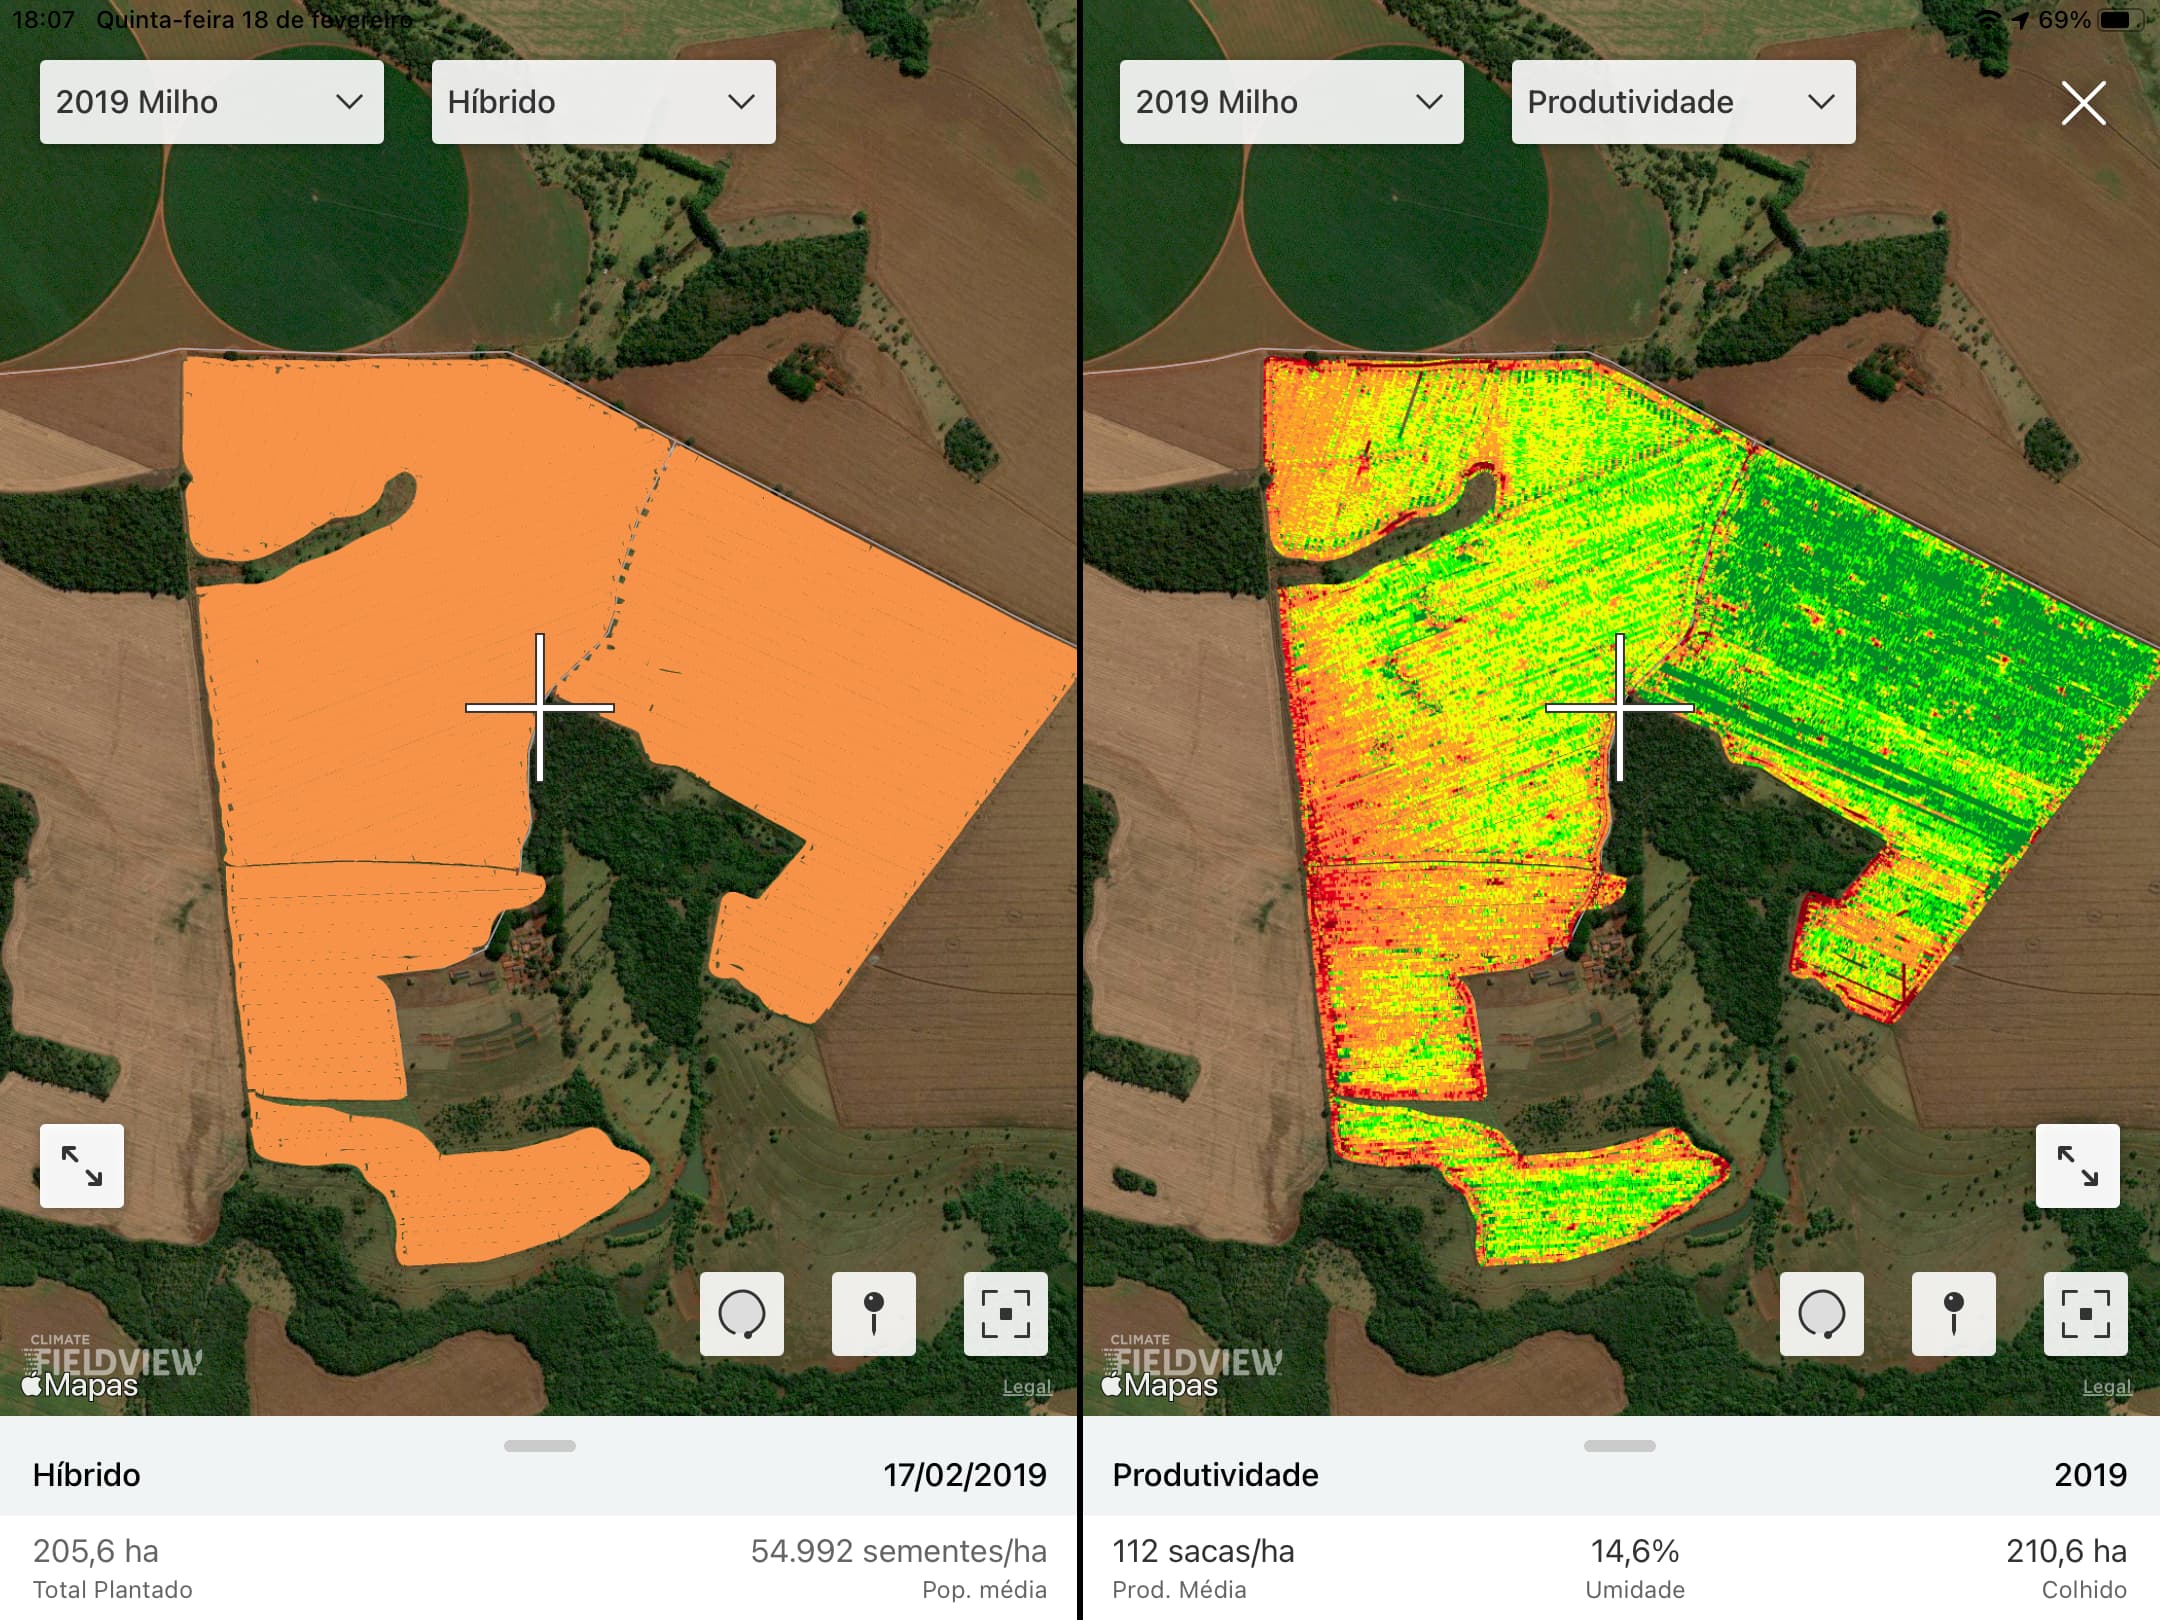Viewport: 2160px width, 1620px height.
Task: Open Legal link on right map
Action: [x=2107, y=1387]
